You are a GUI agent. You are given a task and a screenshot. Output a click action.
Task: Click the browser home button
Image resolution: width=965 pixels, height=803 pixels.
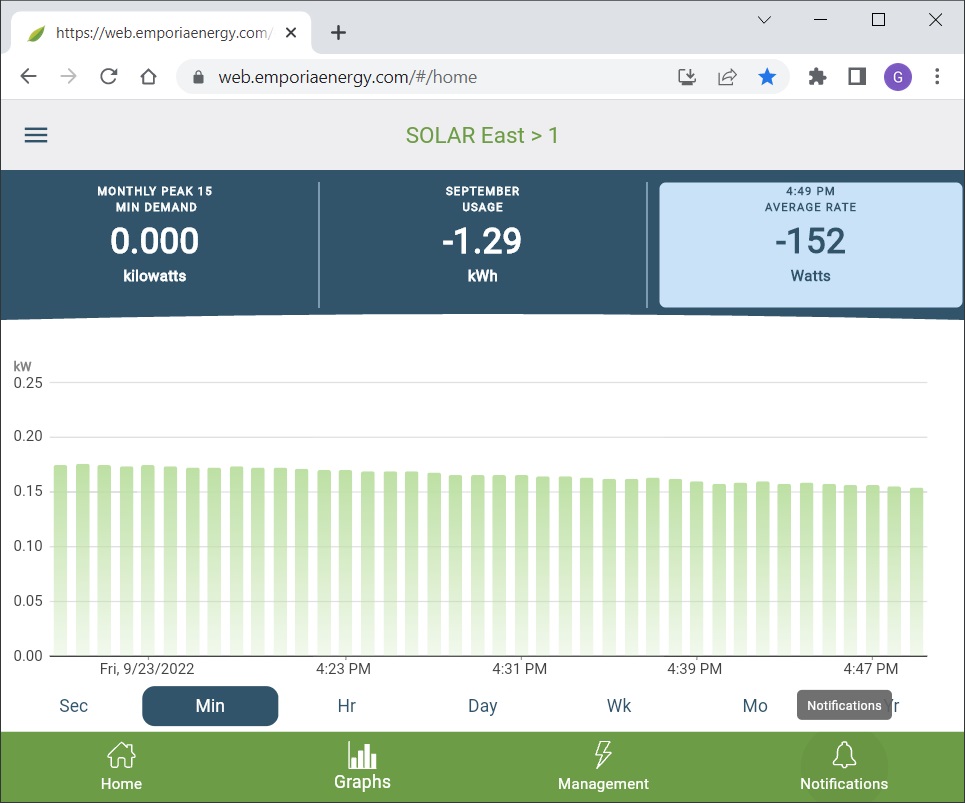(x=149, y=77)
